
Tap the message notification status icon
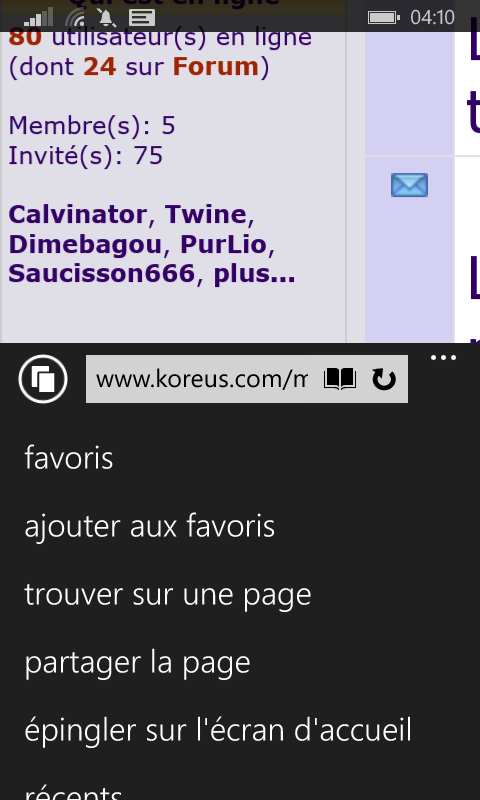(x=142, y=18)
